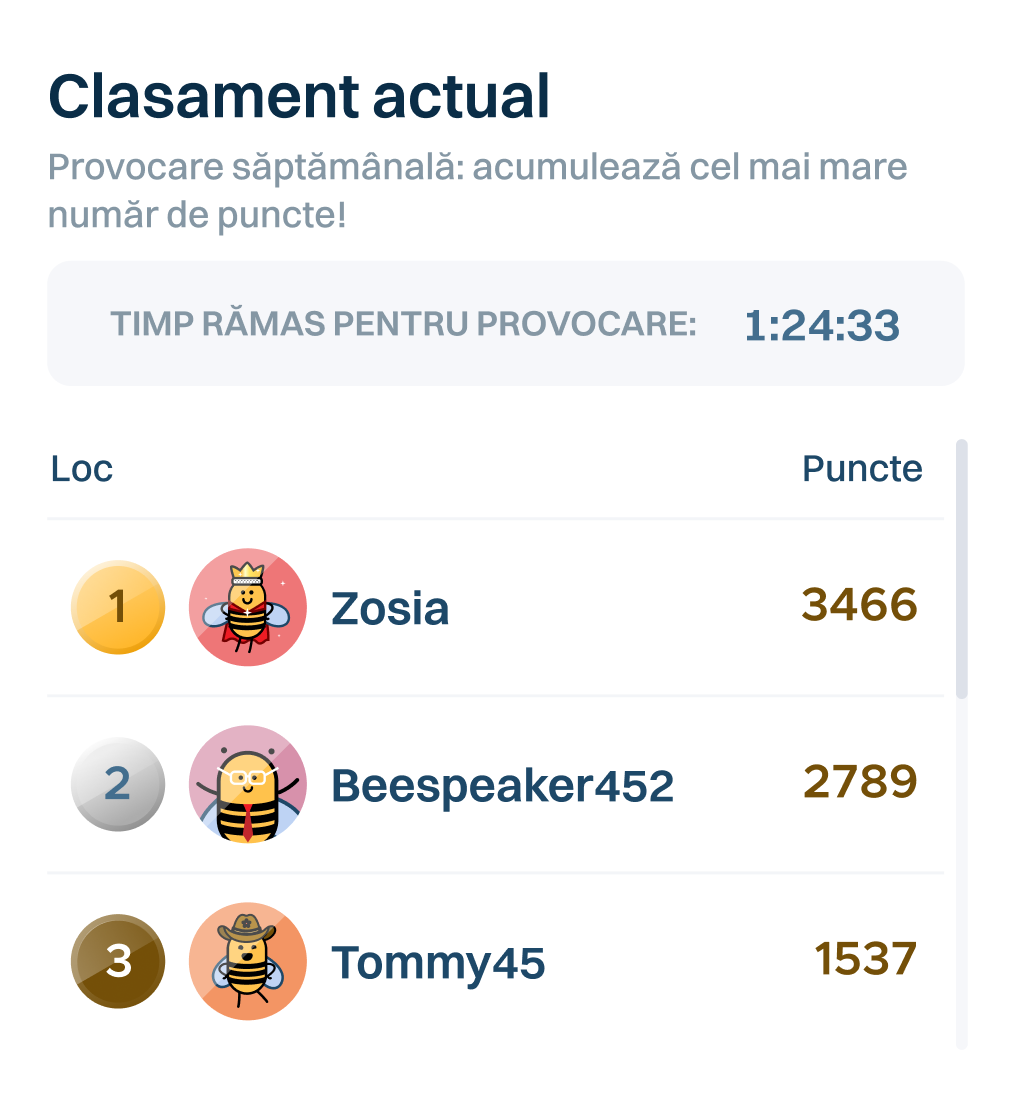Click the "Timp rămas pentru provocare" label
The height and width of the screenshot is (1104, 1012).
[403, 324]
